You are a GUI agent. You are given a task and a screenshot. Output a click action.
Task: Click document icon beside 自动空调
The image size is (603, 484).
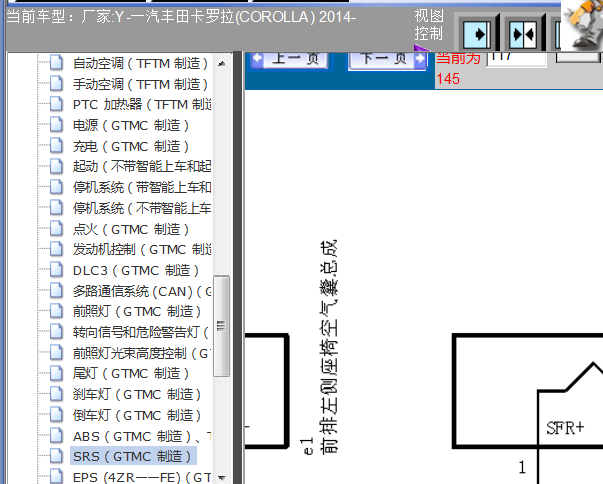coord(57,63)
